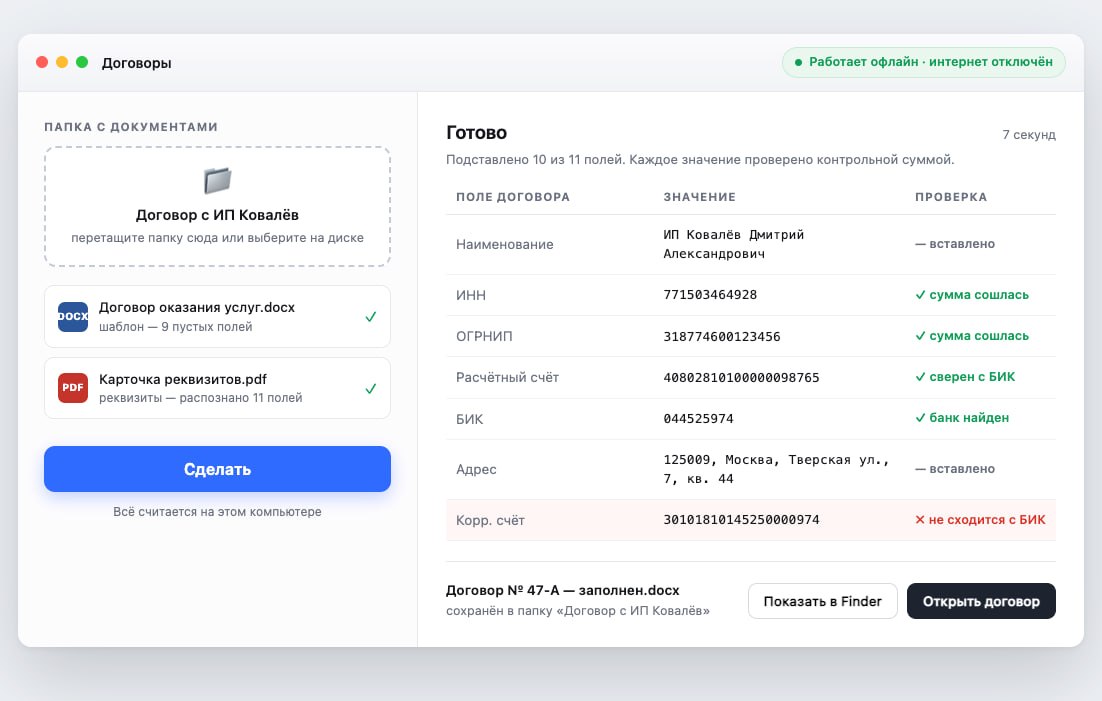Click the blue Сделать button
Image resolution: width=1102 pixels, height=701 pixels.
tap(217, 469)
